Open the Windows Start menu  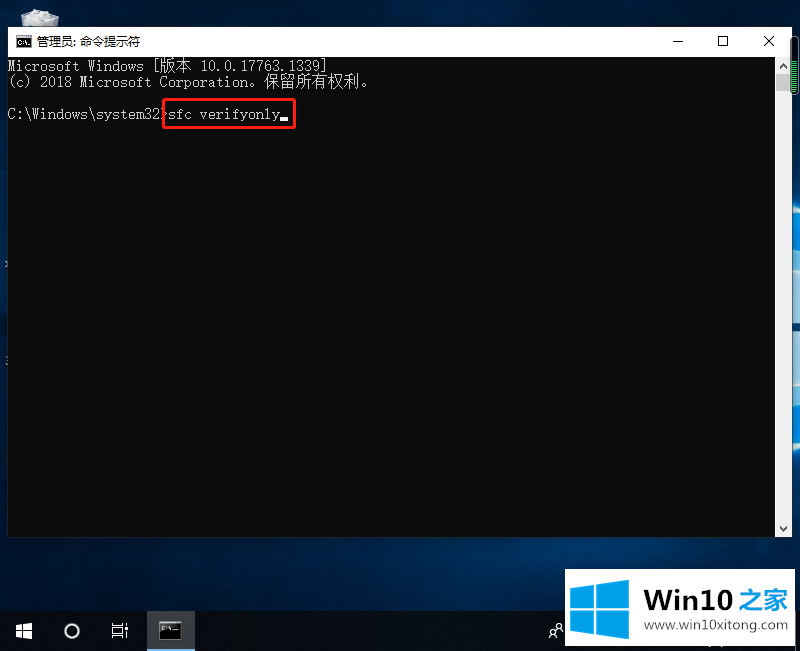(24, 631)
